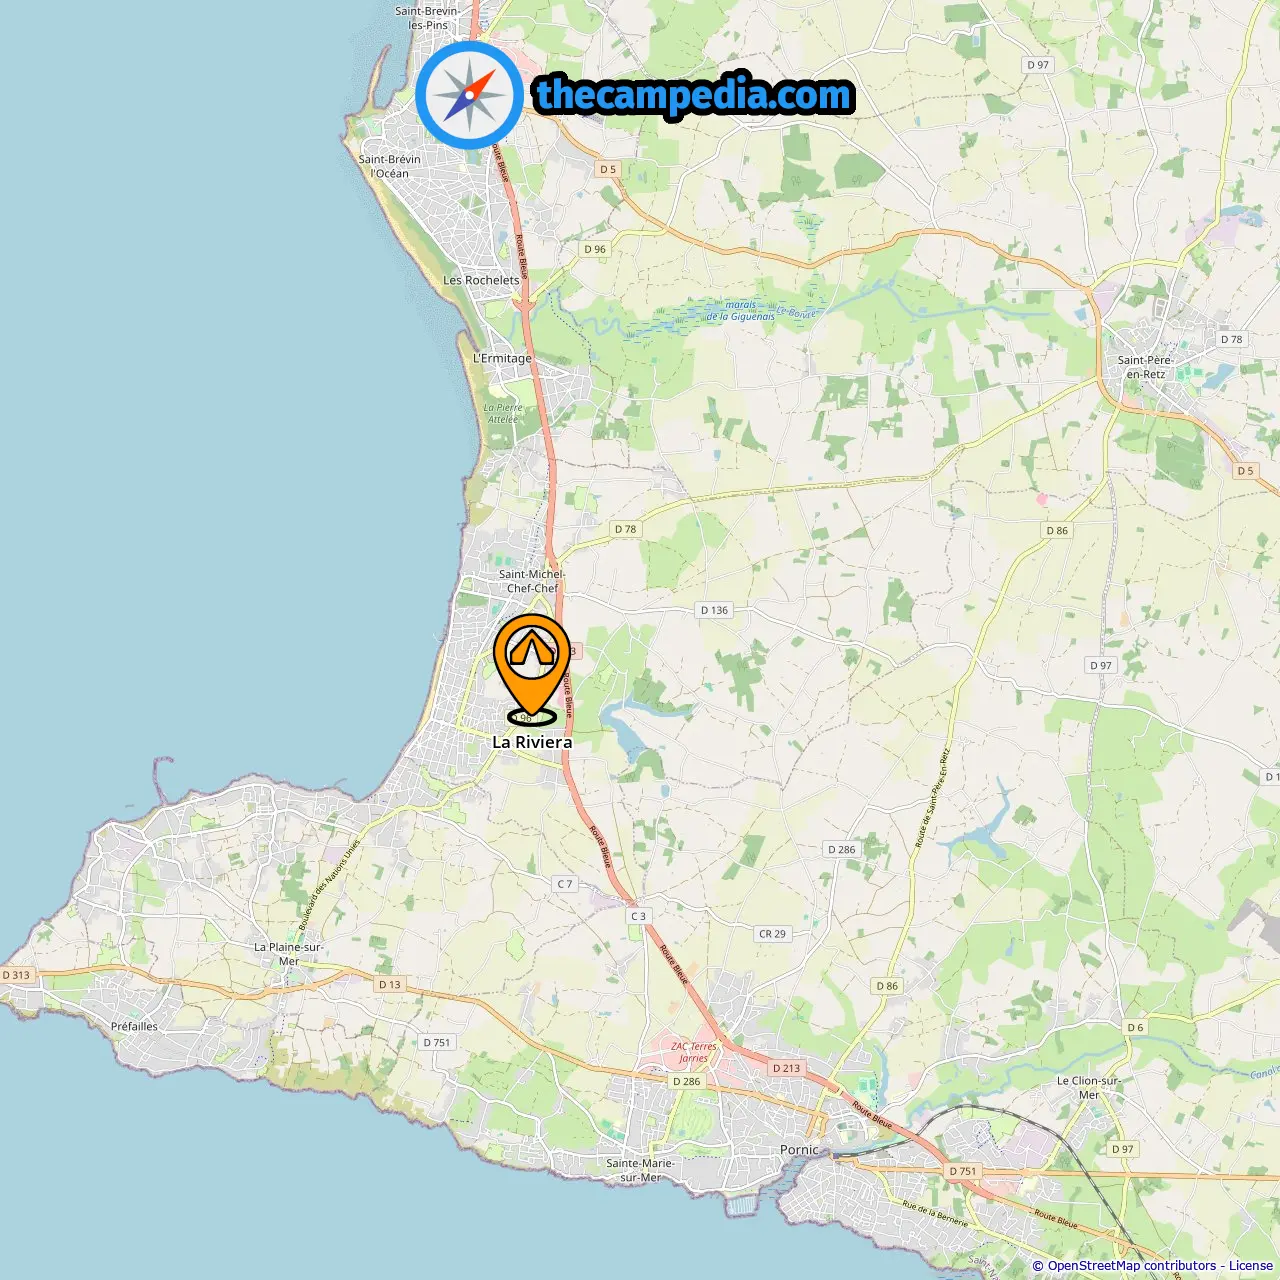Image resolution: width=1280 pixels, height=1280 pixels.
Task: Select the Préfailles town label
Action: pyautogui.click(x=134, y=1026)
